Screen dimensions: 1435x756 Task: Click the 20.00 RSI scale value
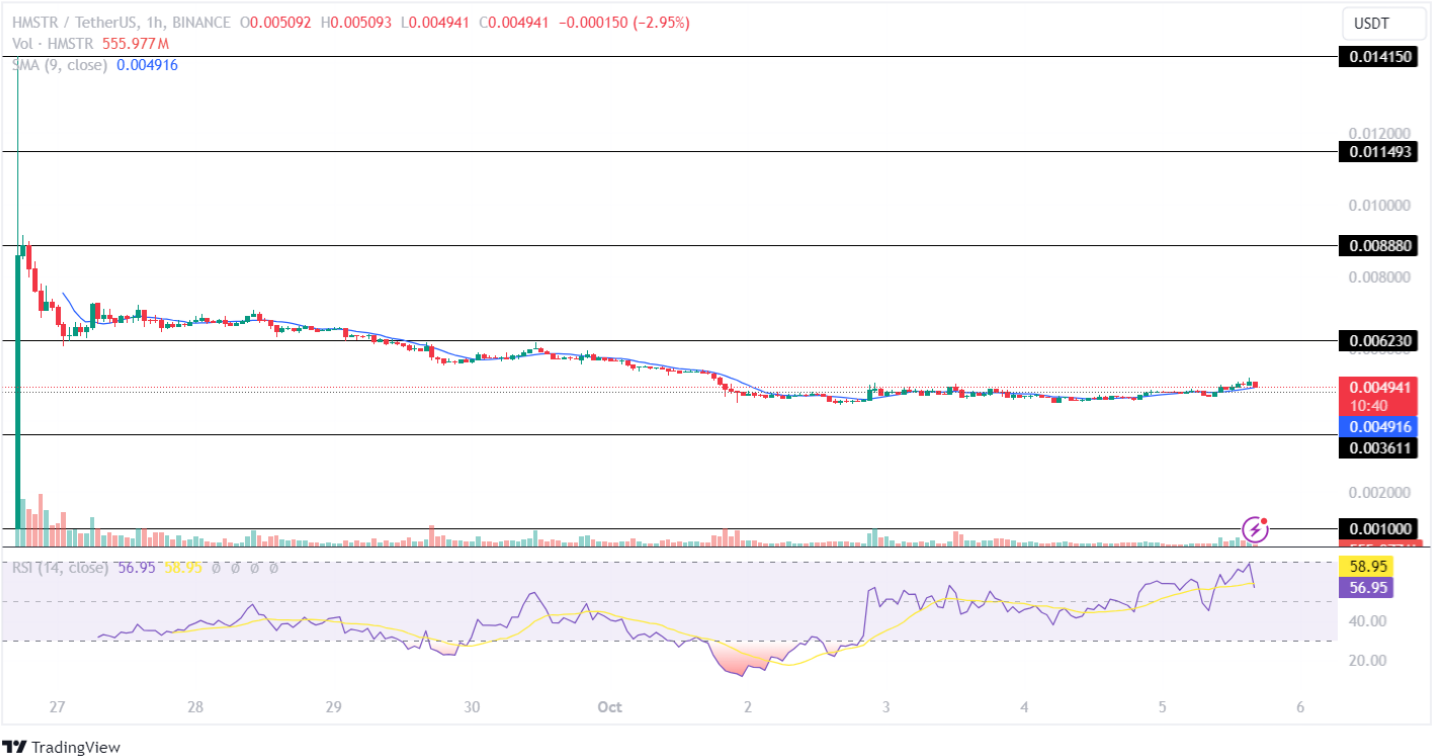(x=1367, y=660)
